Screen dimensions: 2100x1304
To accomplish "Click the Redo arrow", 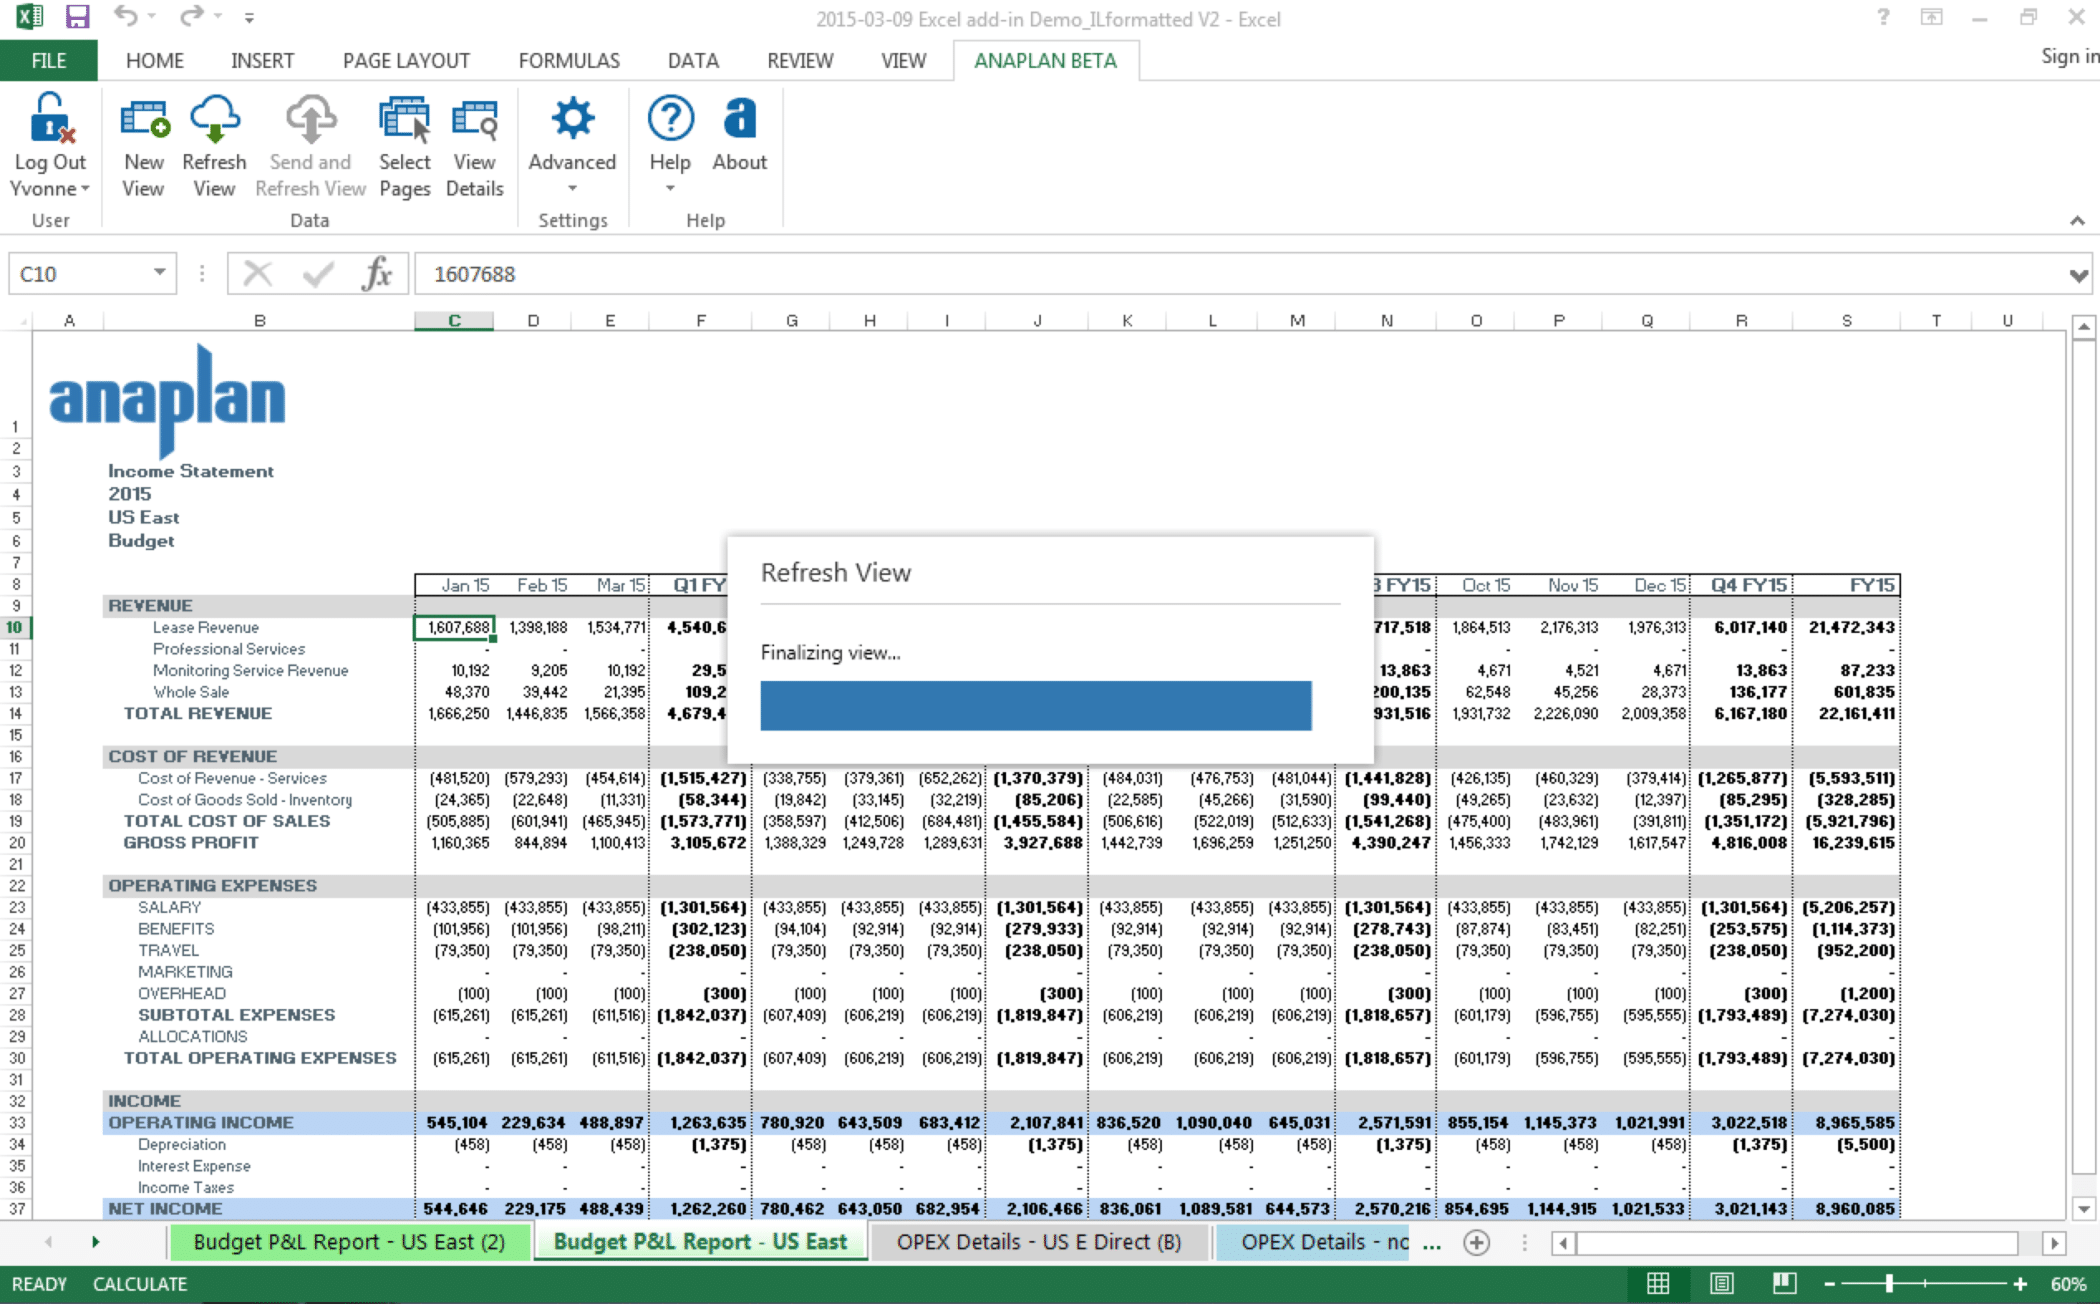I will pyautogui.click(x=191, y=16).
